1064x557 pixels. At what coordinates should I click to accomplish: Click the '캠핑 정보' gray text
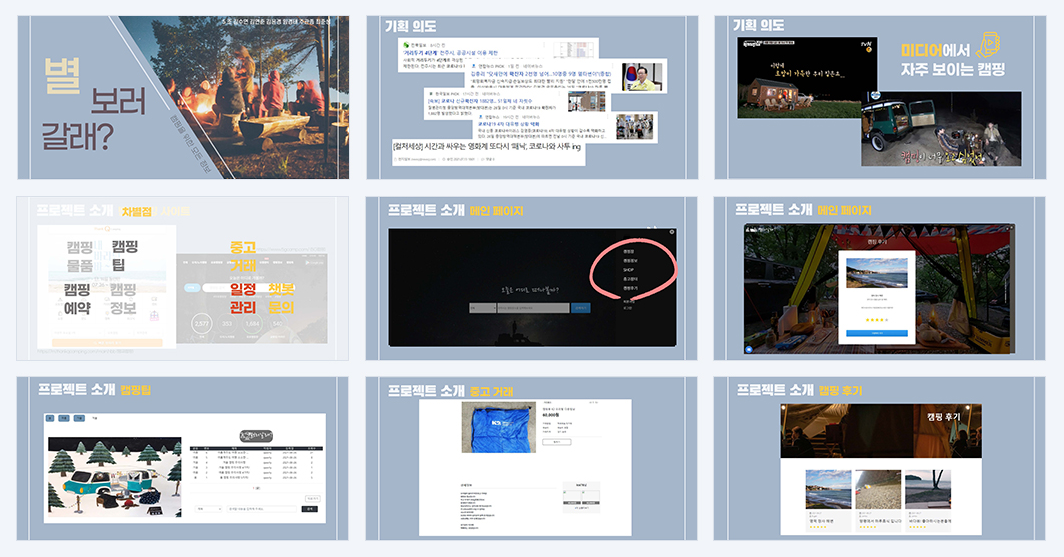[123, 299]
